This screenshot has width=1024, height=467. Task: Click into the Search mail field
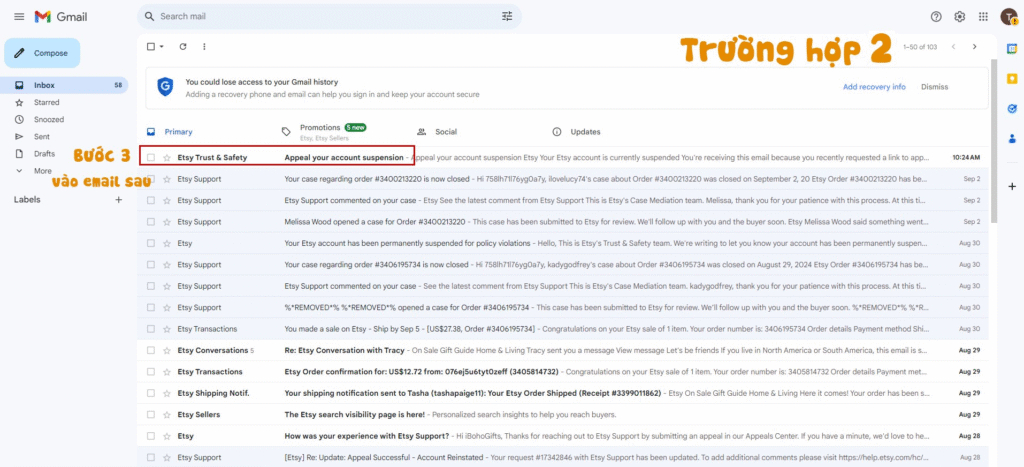pos(320,17)
